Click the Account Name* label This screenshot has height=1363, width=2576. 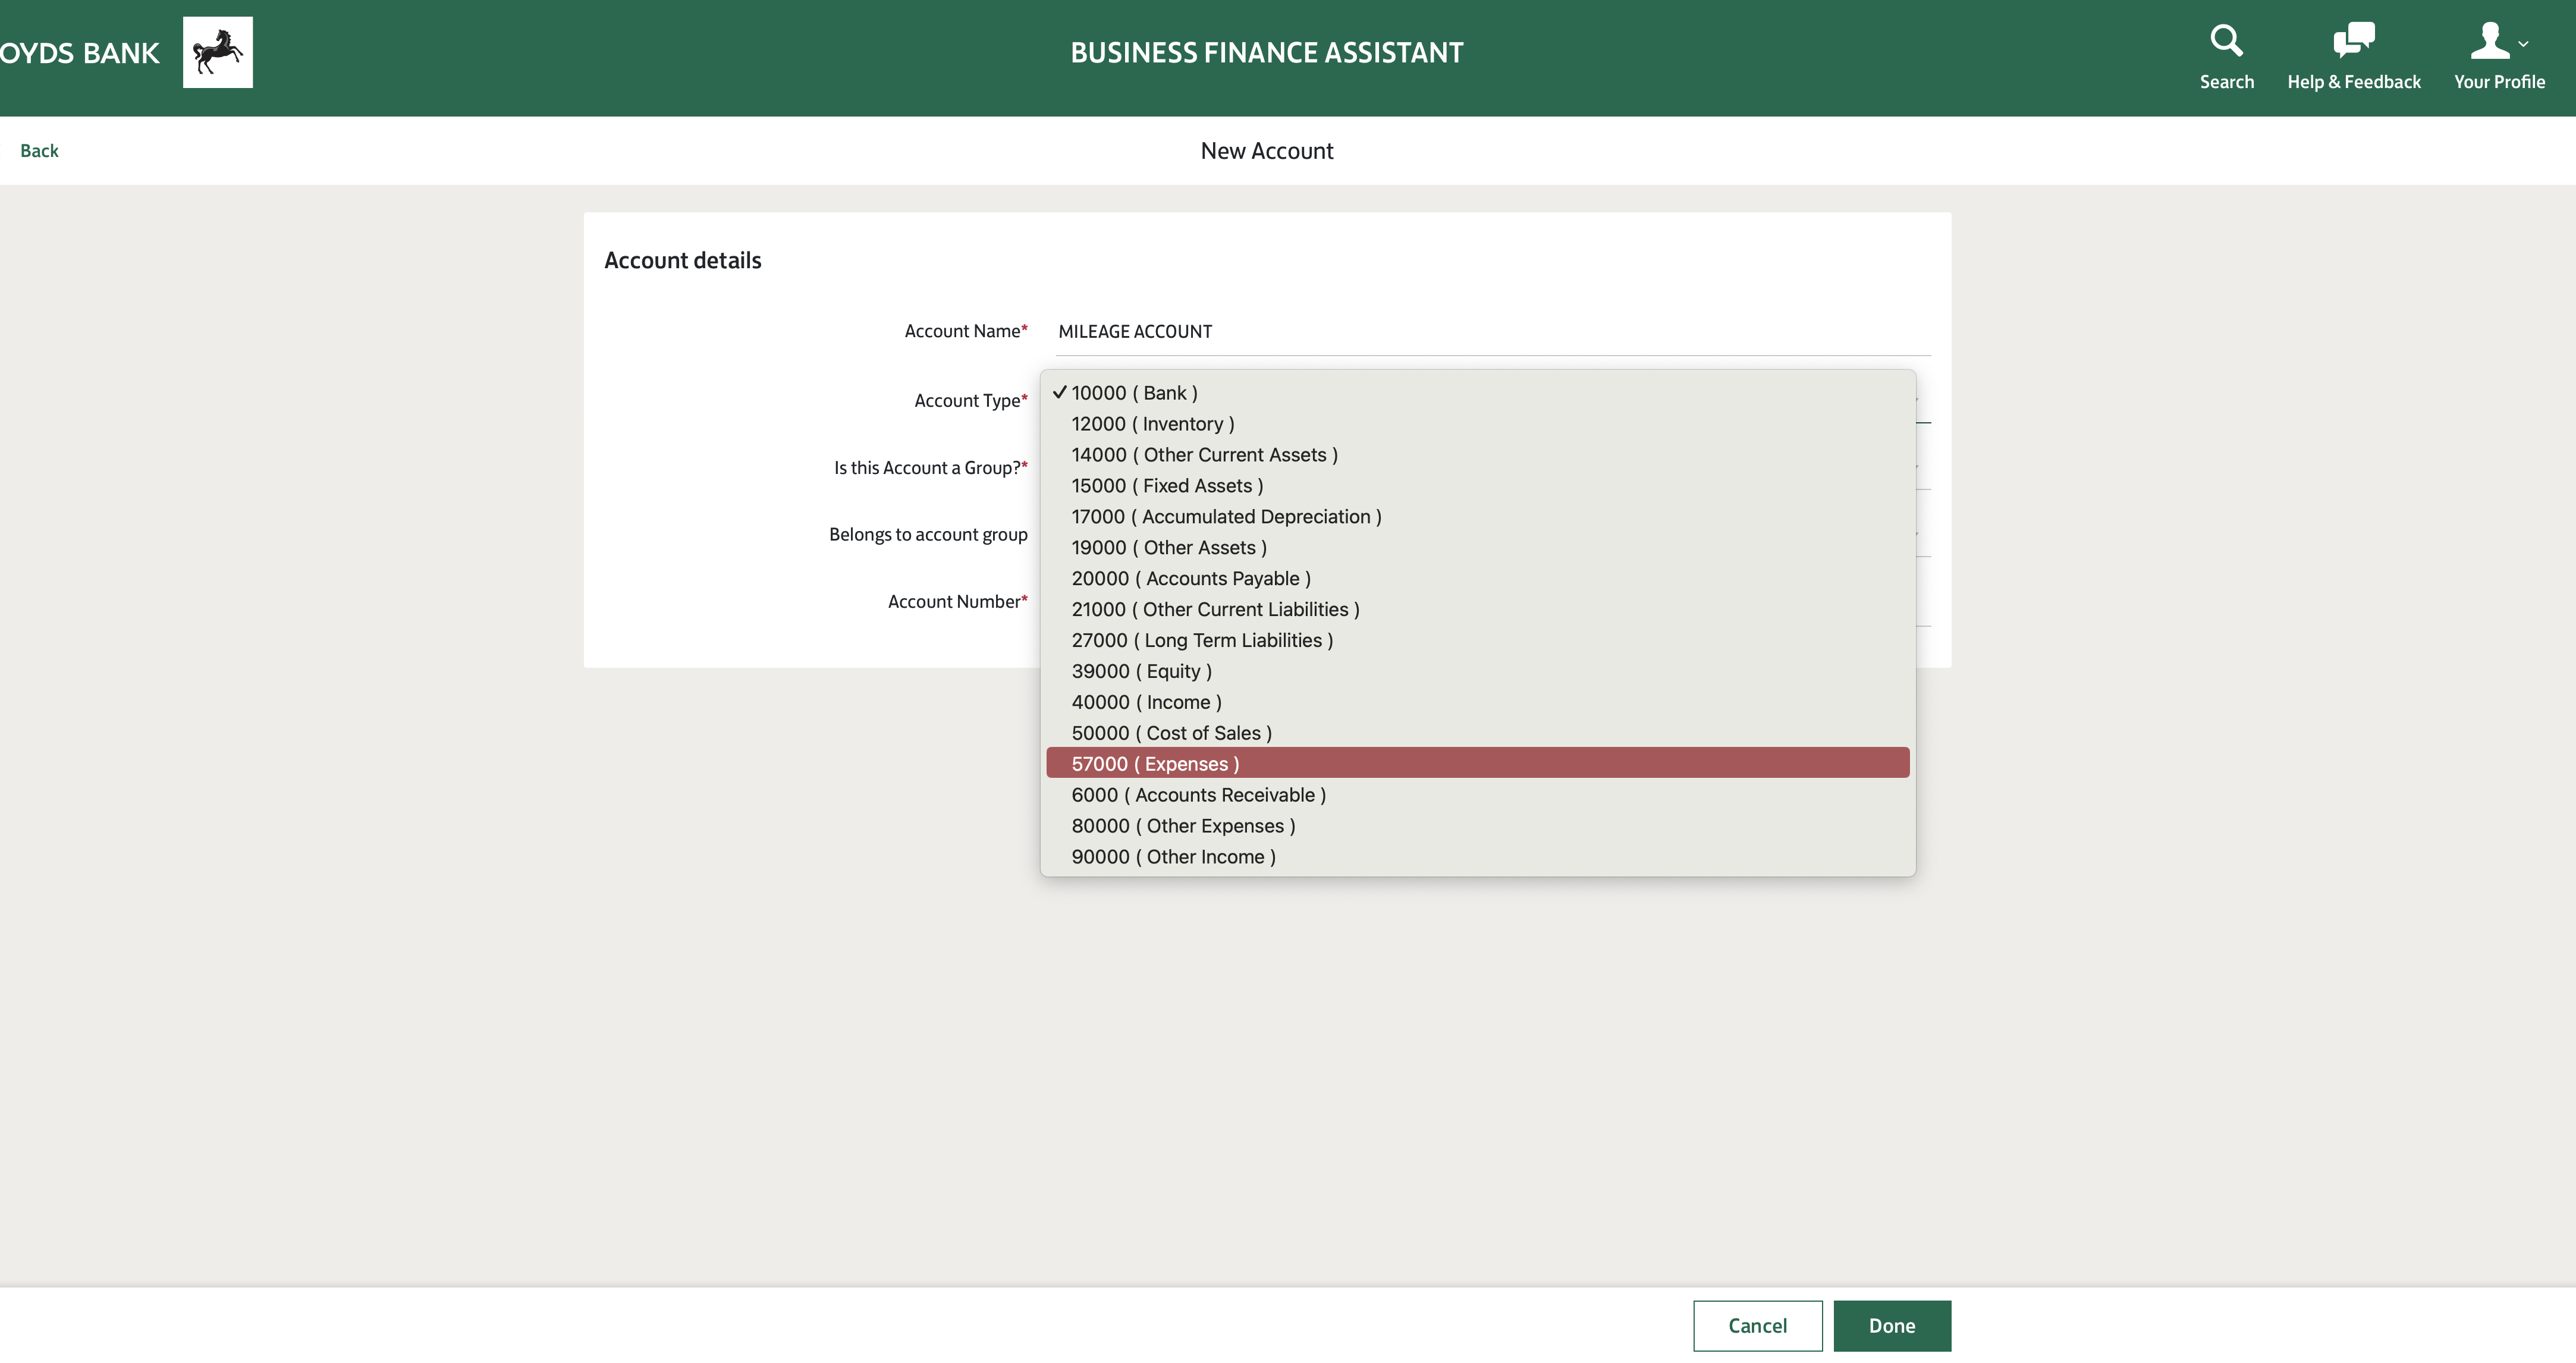(965, 332)
